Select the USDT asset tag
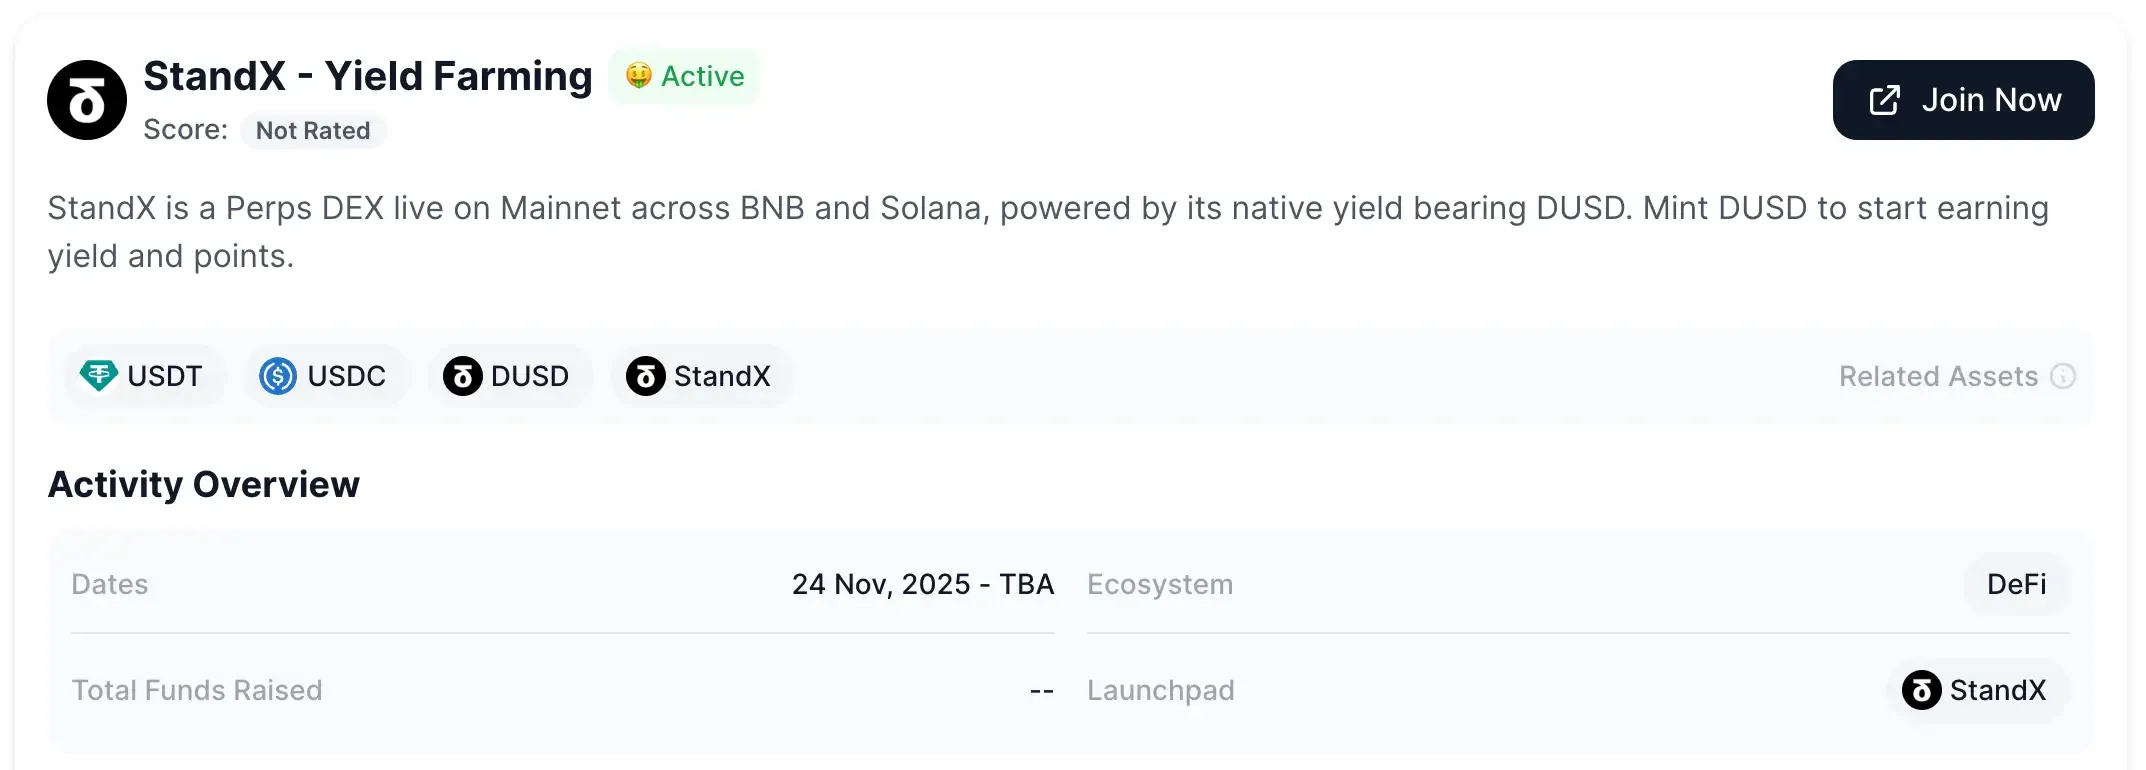The height and width of the screenshot is (770, 2146). (x=145, y=376)
